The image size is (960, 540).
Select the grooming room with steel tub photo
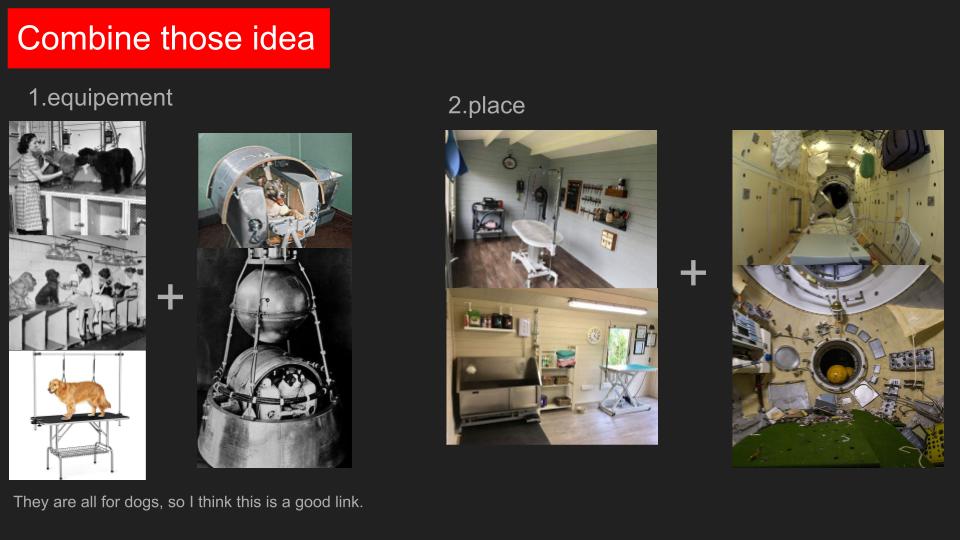[x=552, y=366]
